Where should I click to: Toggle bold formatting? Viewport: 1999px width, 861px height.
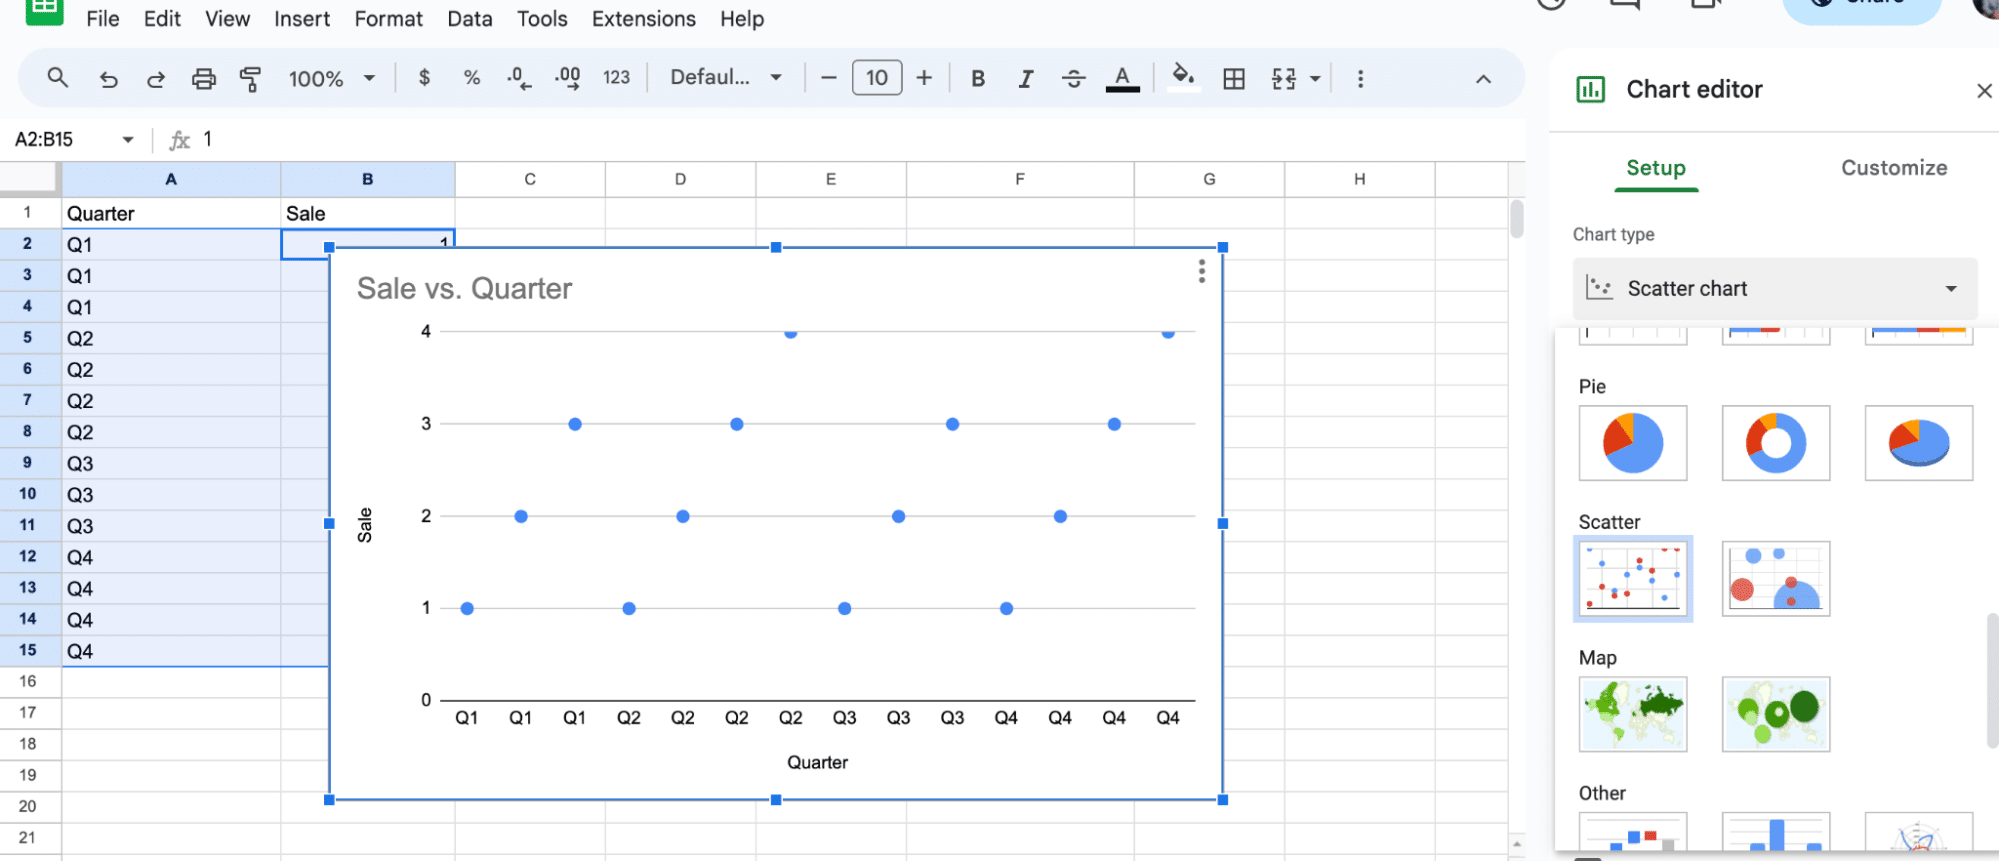(978, 78)
